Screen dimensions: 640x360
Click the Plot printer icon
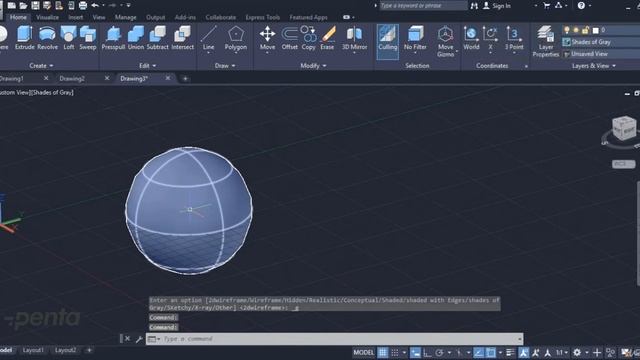[x=83, y=5]
